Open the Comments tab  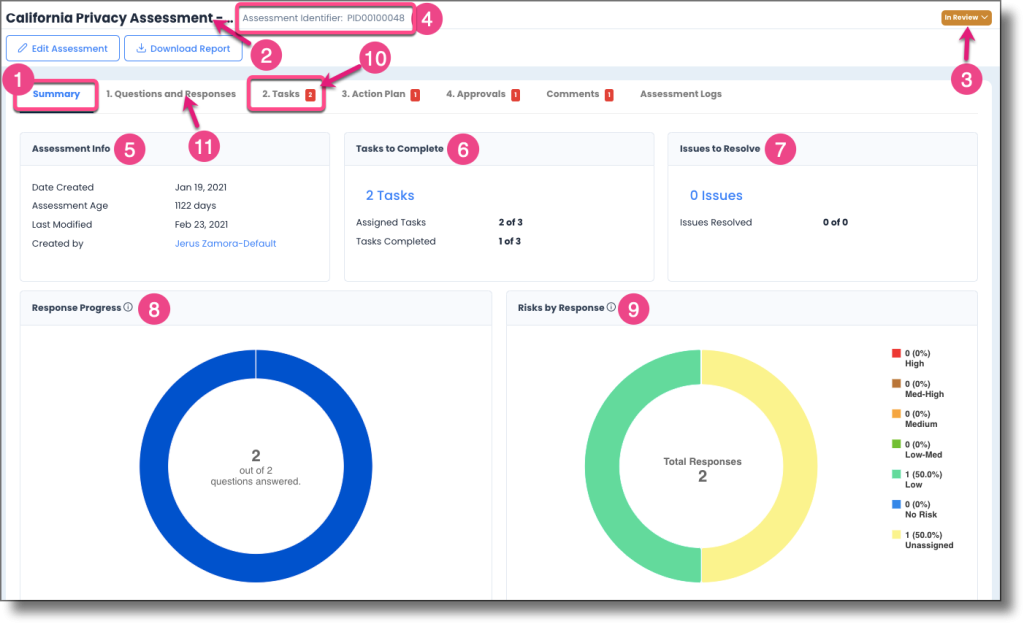573,93
